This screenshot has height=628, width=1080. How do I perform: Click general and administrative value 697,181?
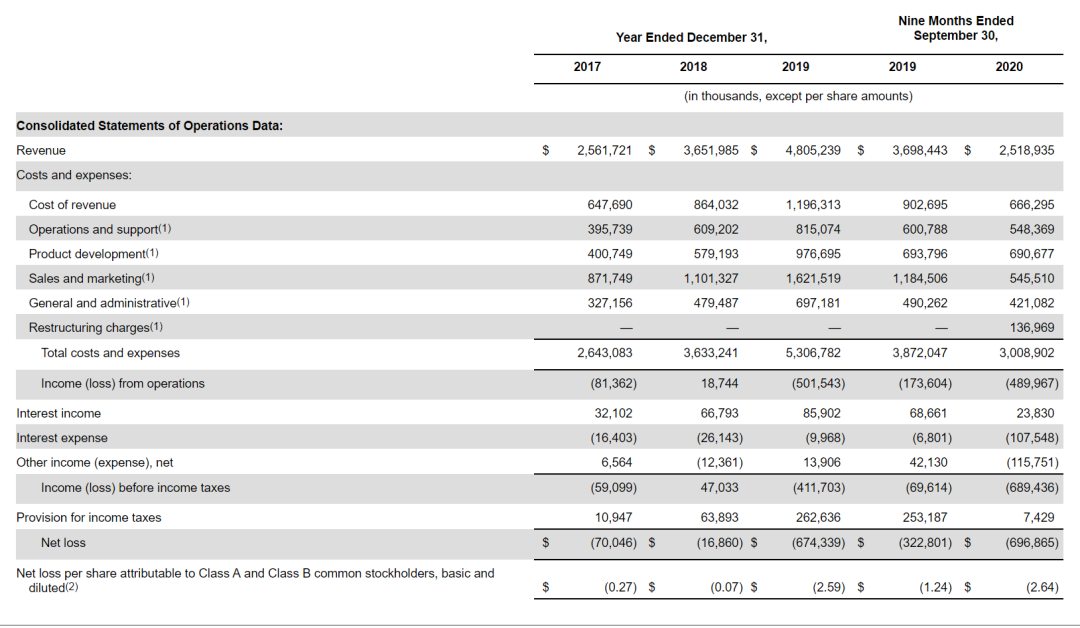pyautogui.click(x=818, y=303)
